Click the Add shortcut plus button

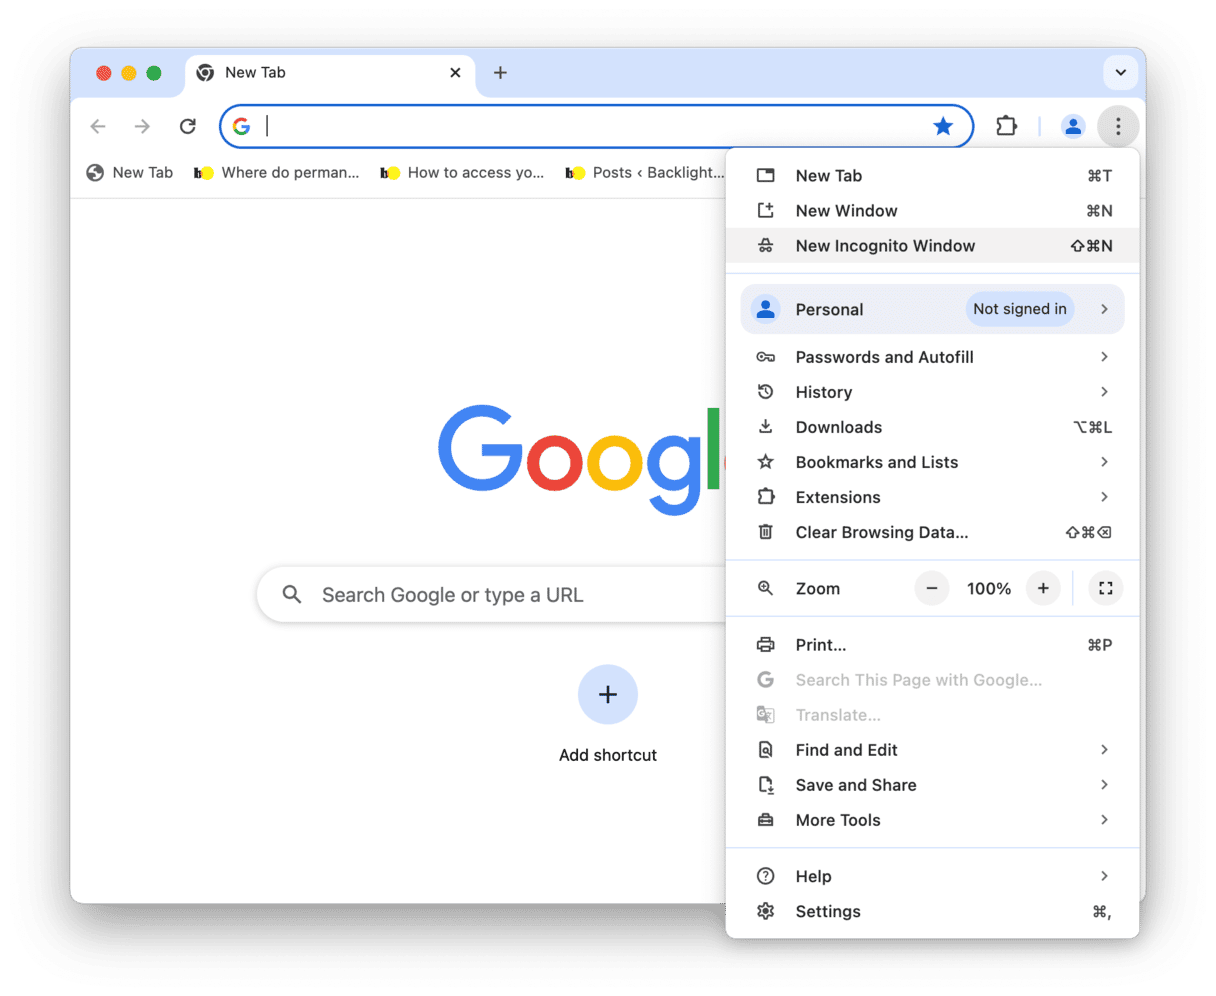(608, 694)
